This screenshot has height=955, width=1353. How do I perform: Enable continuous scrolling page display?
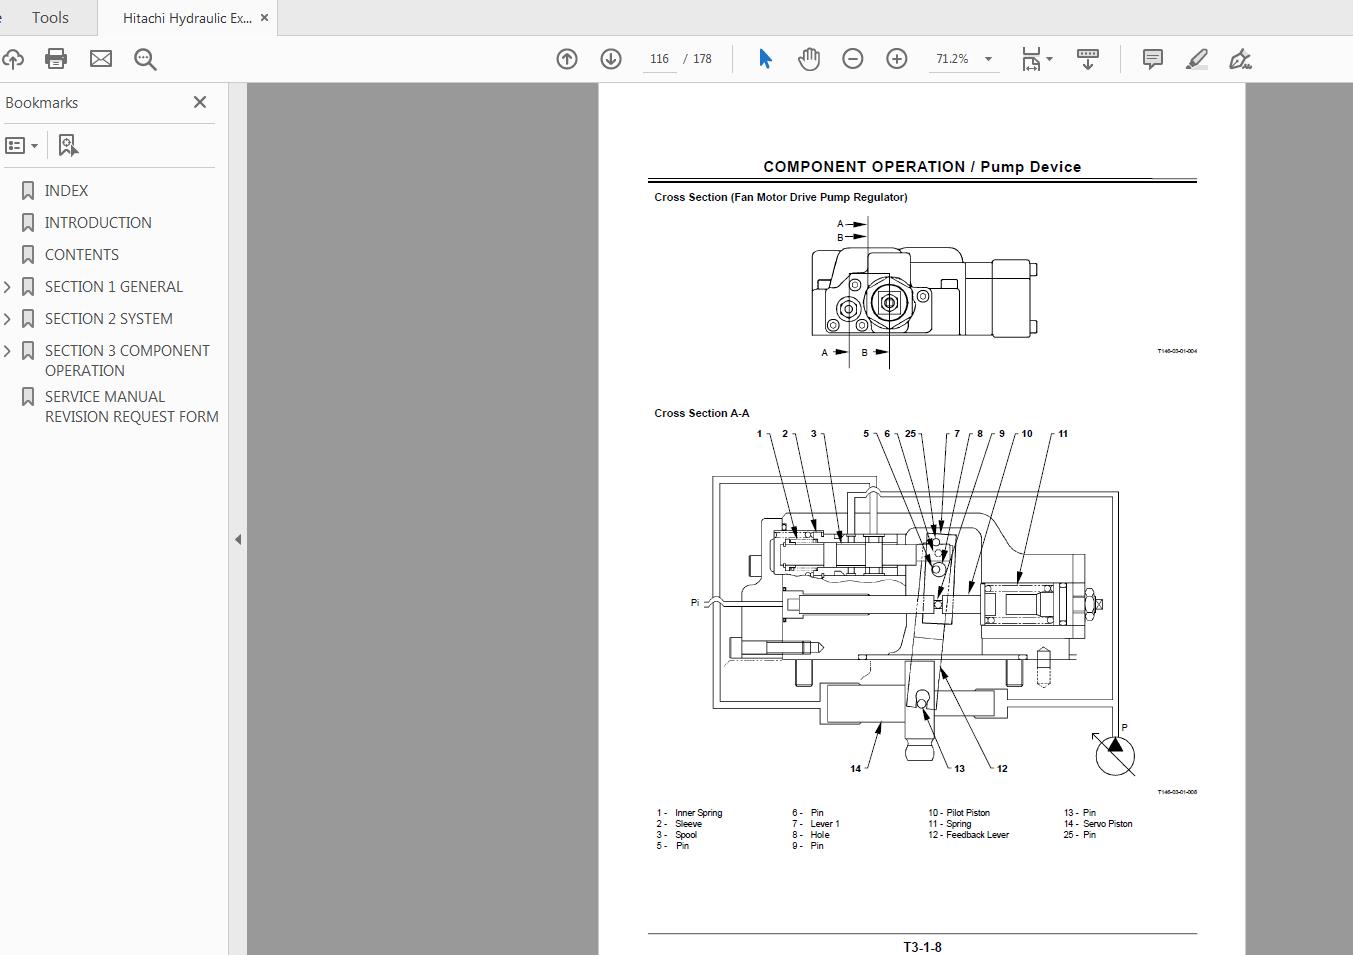tap(1088, 58)
